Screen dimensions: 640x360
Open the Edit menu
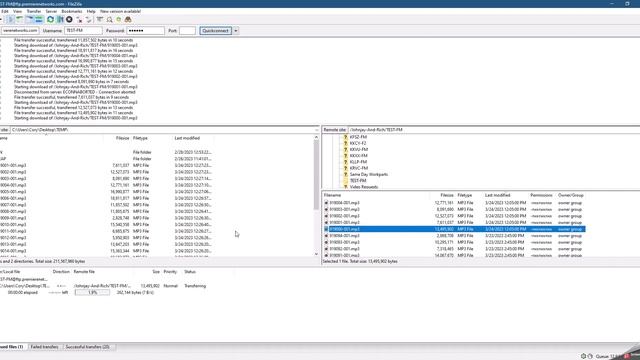pyautogui.click(x=4, y=11)
